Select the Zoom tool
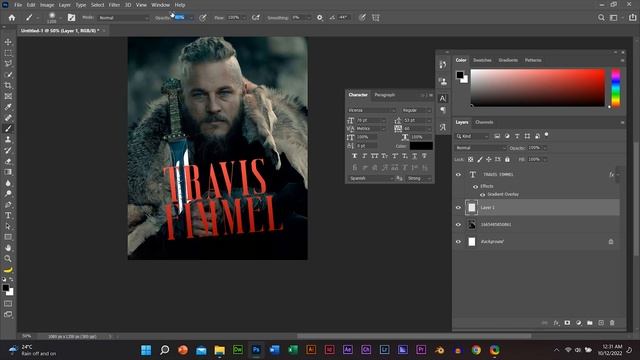 tap(8, 258)
